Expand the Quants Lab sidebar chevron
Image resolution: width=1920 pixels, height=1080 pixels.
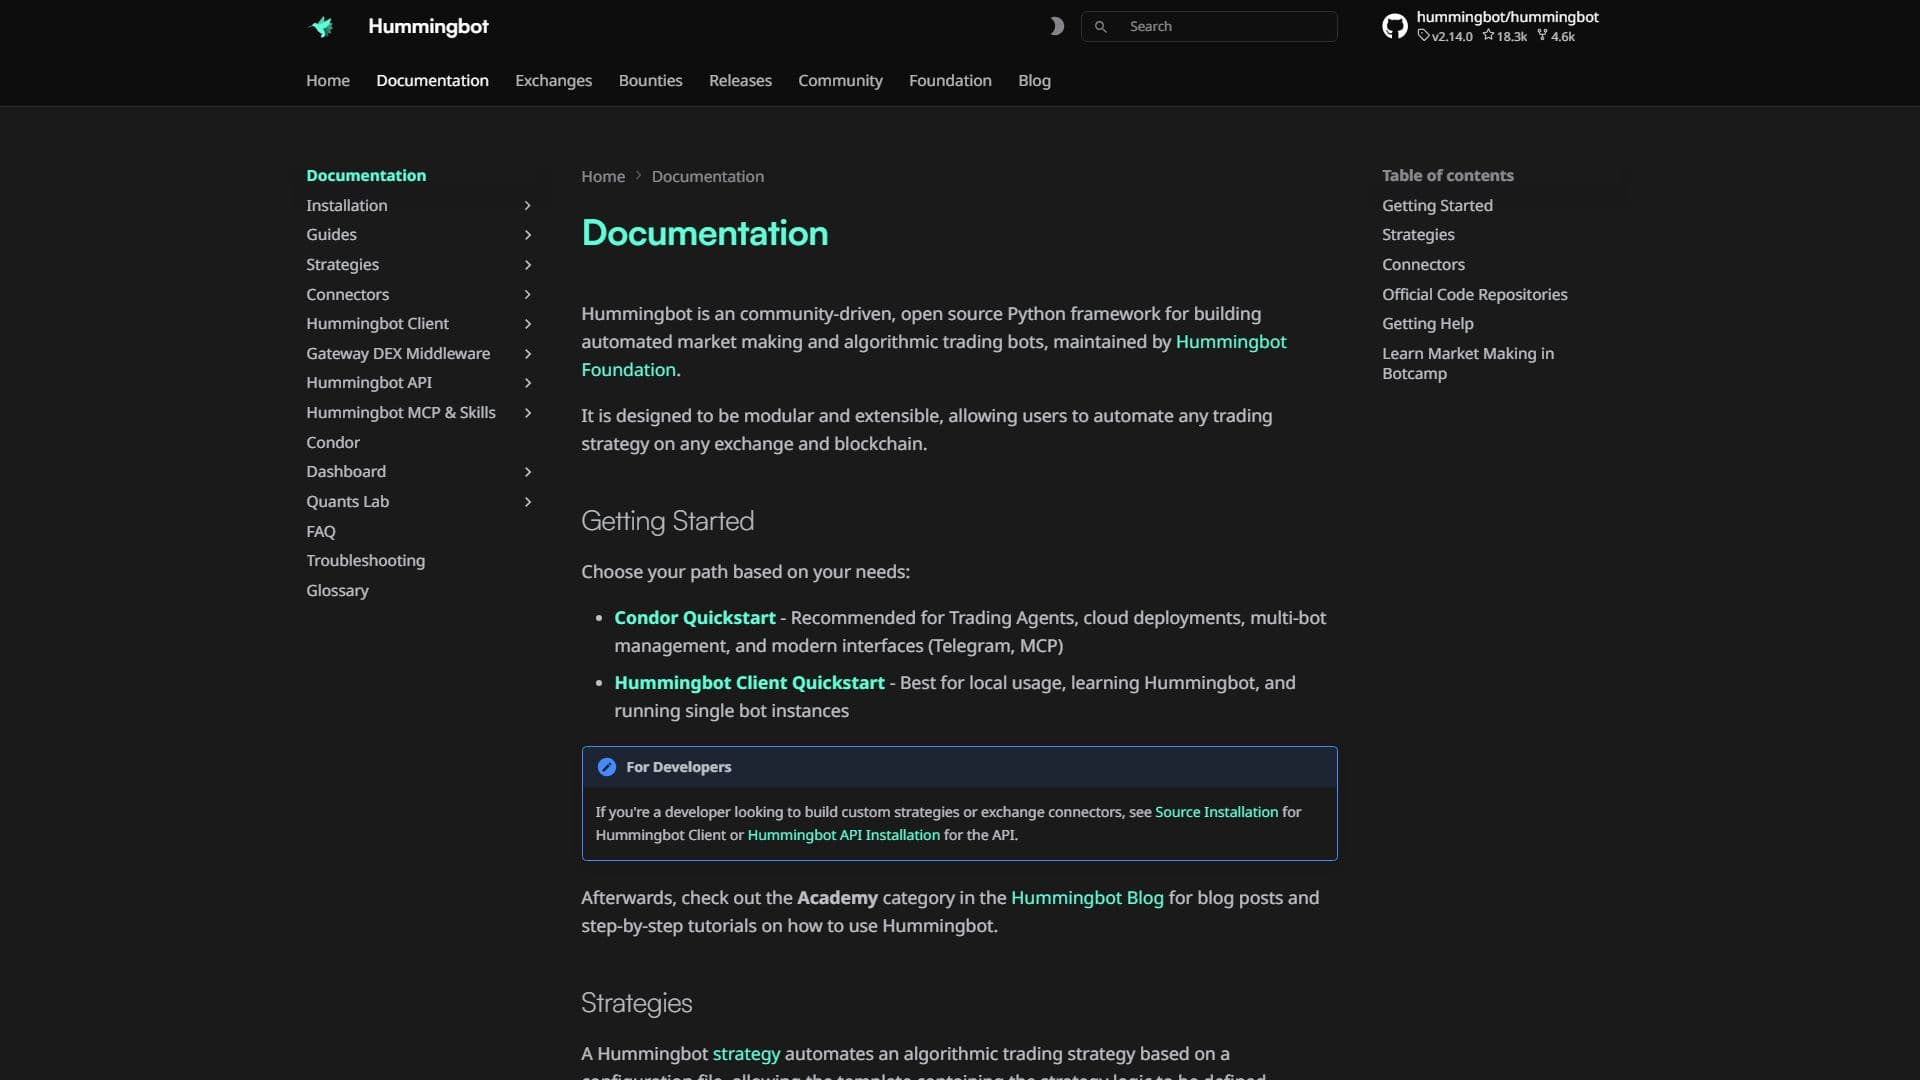click(528, 502)
